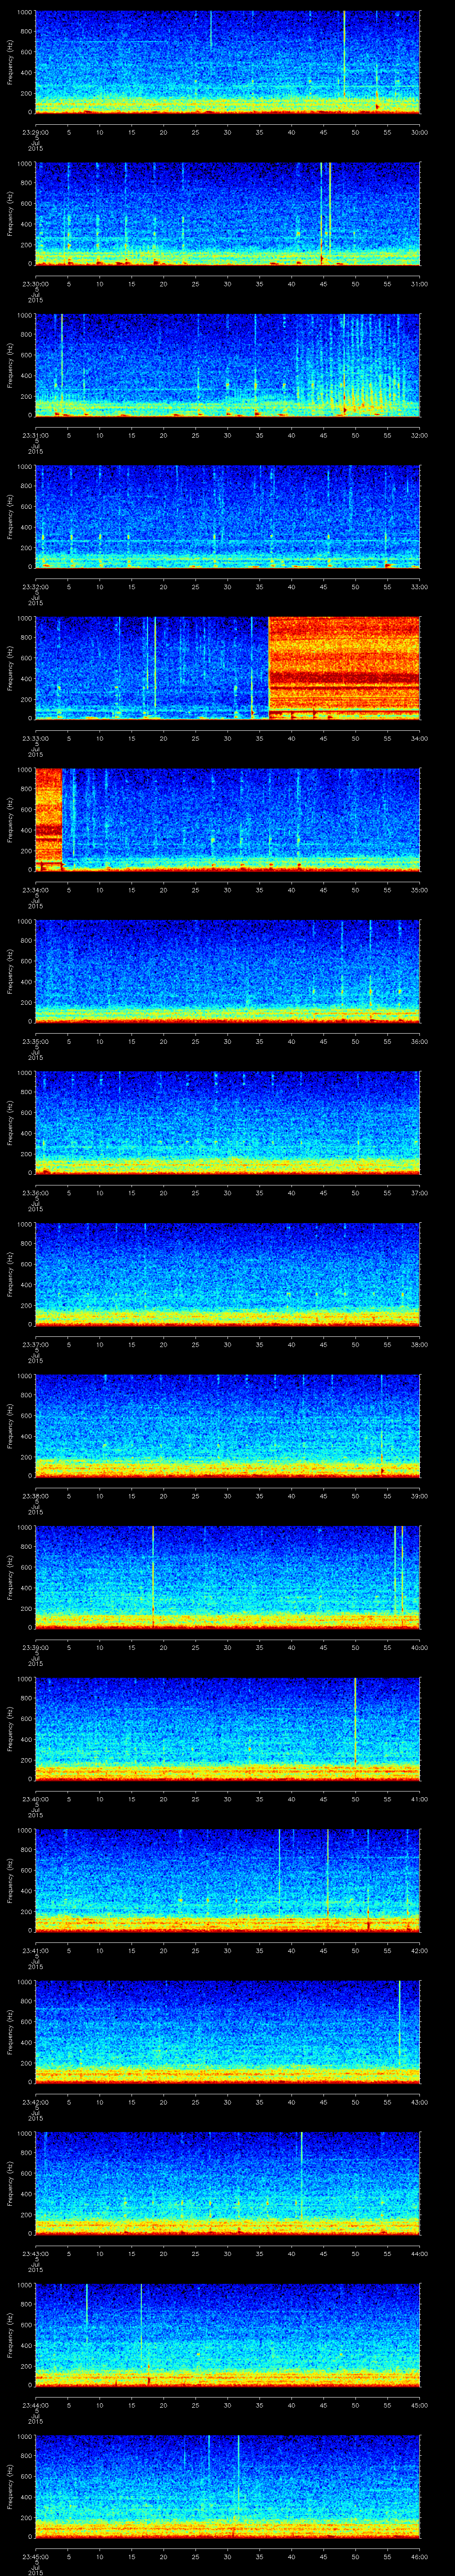The image size is (455, 2576).
Task: Click the "23:37:00" start time label
Action: (35, 1345)
